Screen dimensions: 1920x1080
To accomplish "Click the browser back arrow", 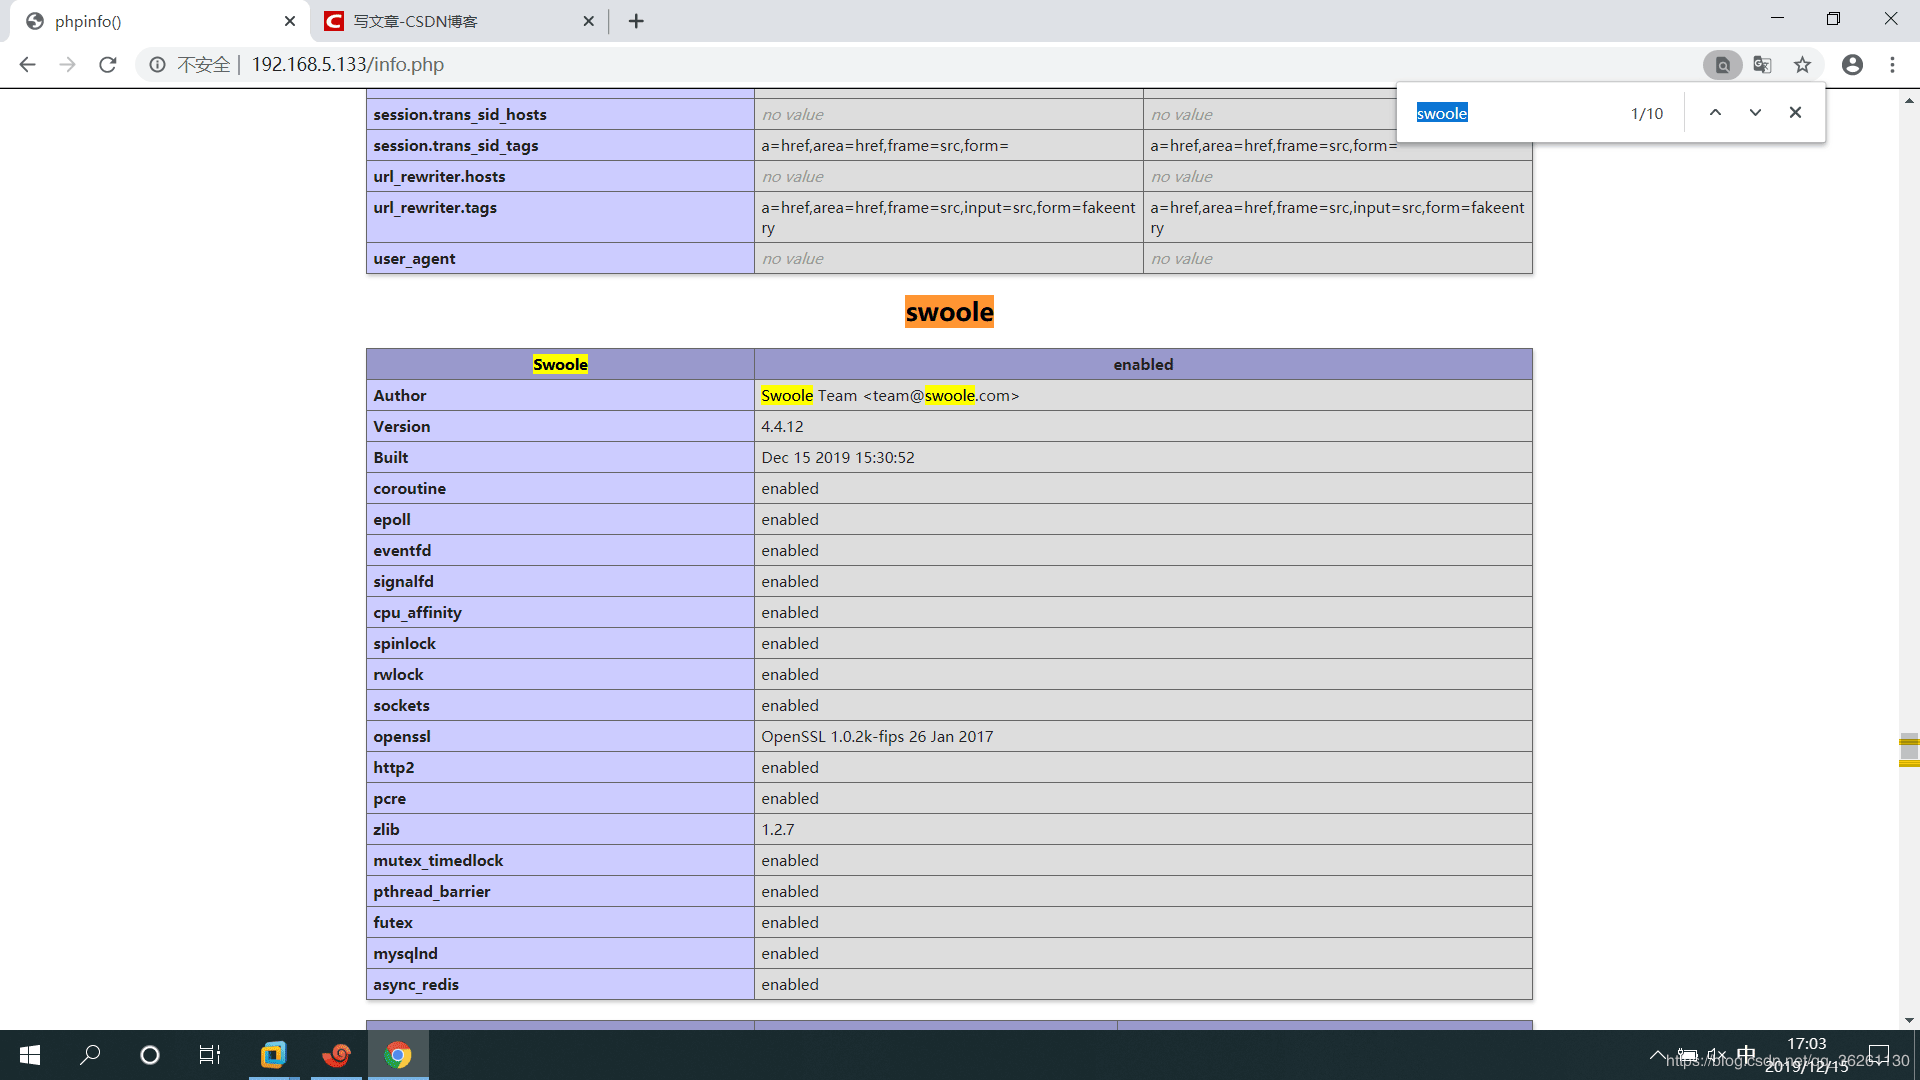I will 27,65.
